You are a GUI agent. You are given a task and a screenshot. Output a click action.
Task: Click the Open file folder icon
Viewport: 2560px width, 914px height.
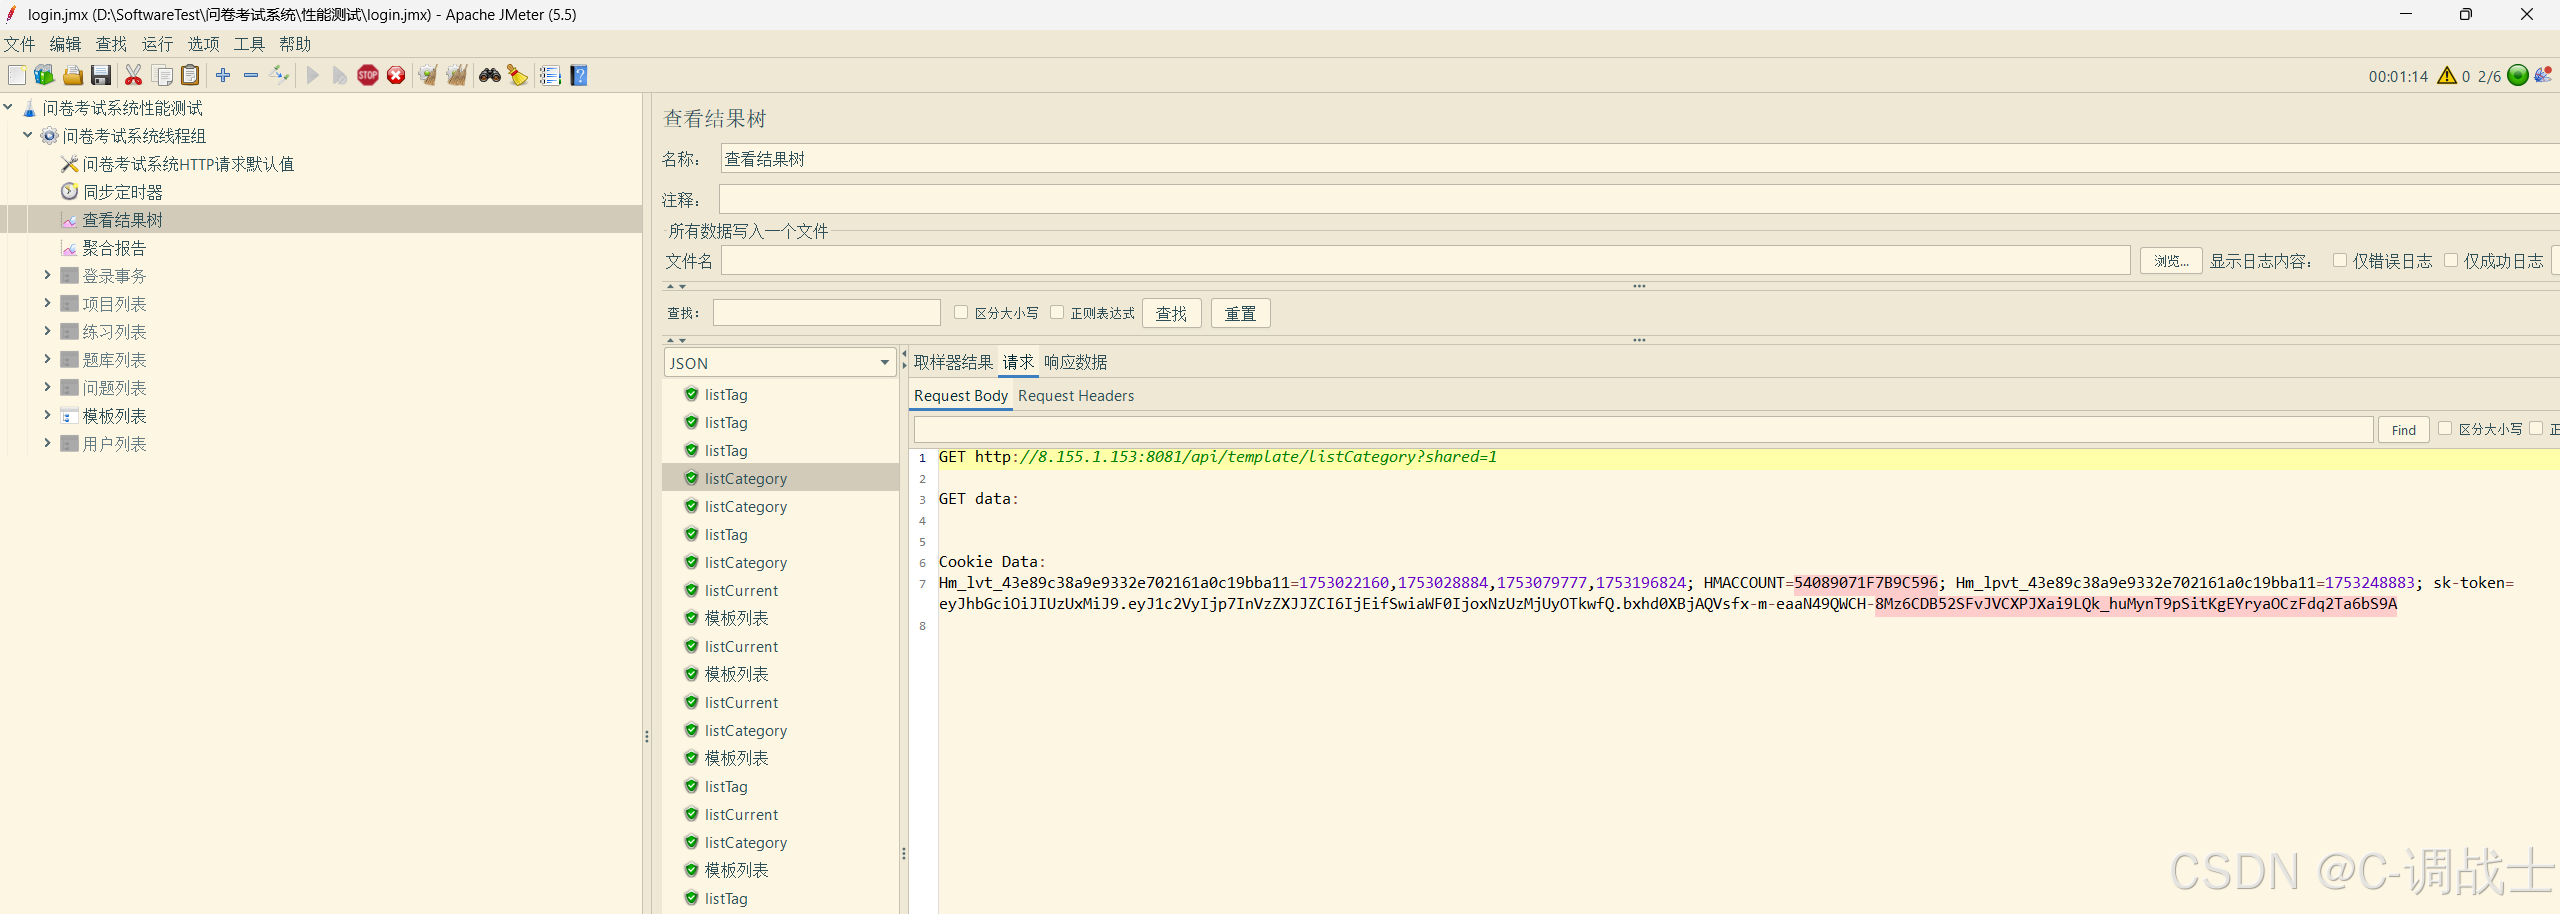72,75
